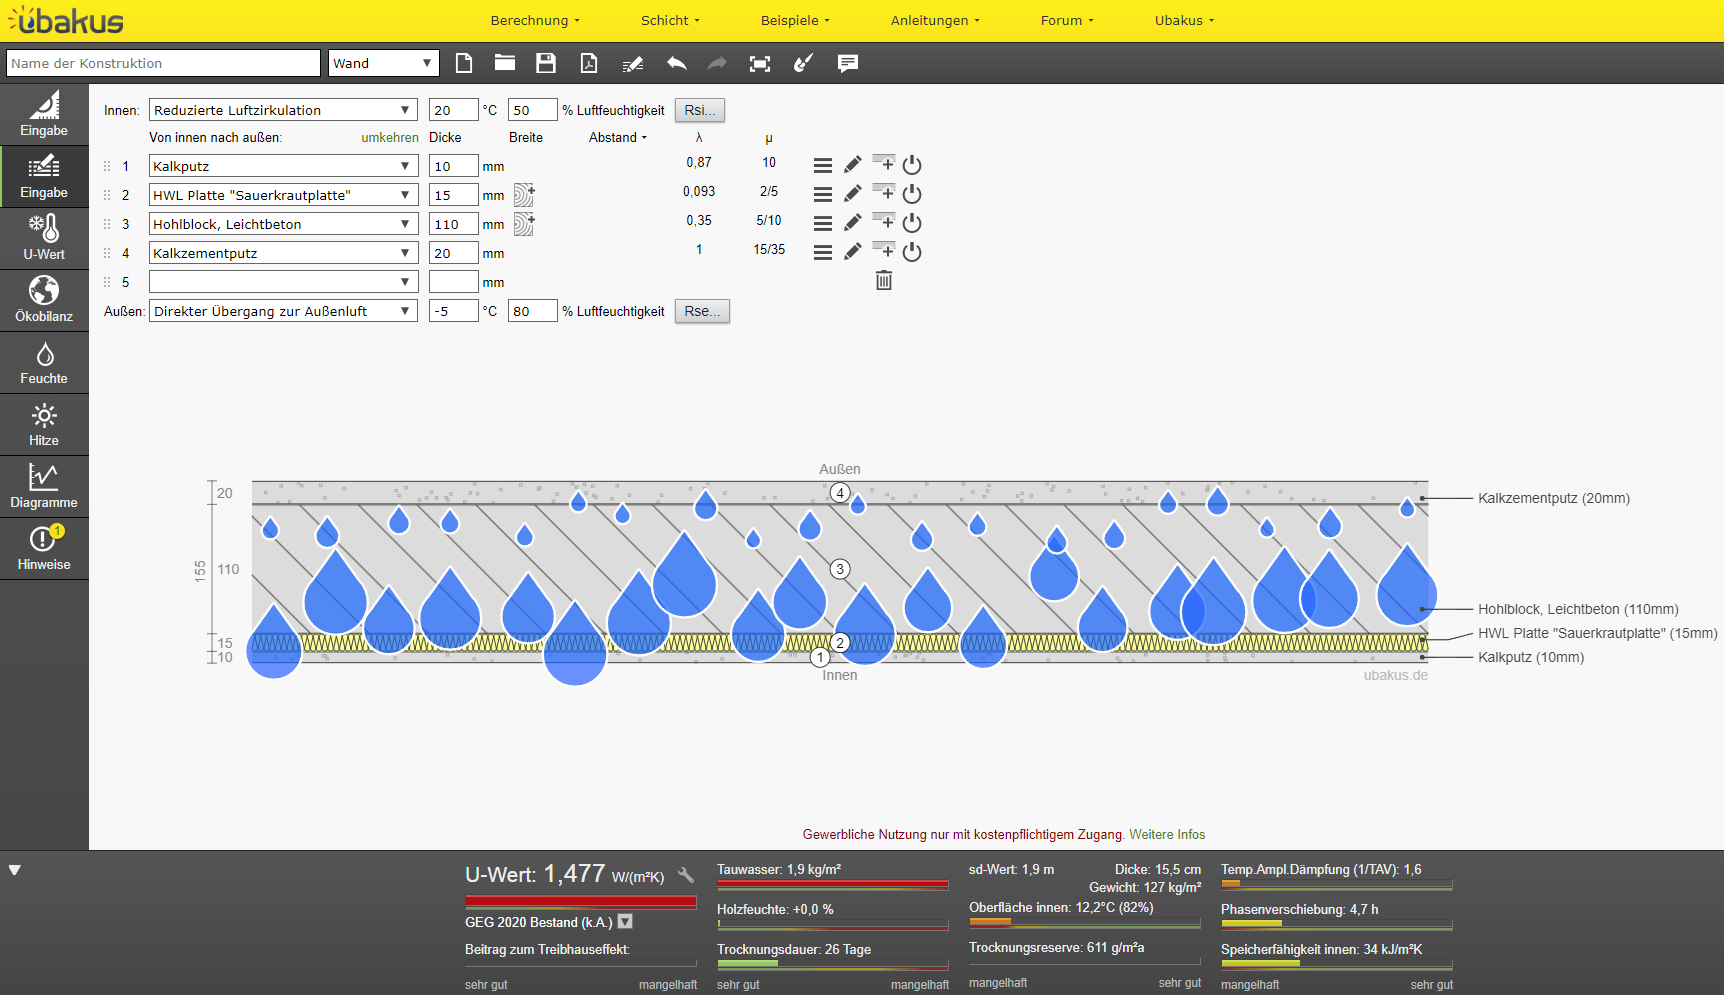This screenshot has width=1724, height=995.
Task: Open the Hitze sun panel in sidebar
Action: (44, 425)
